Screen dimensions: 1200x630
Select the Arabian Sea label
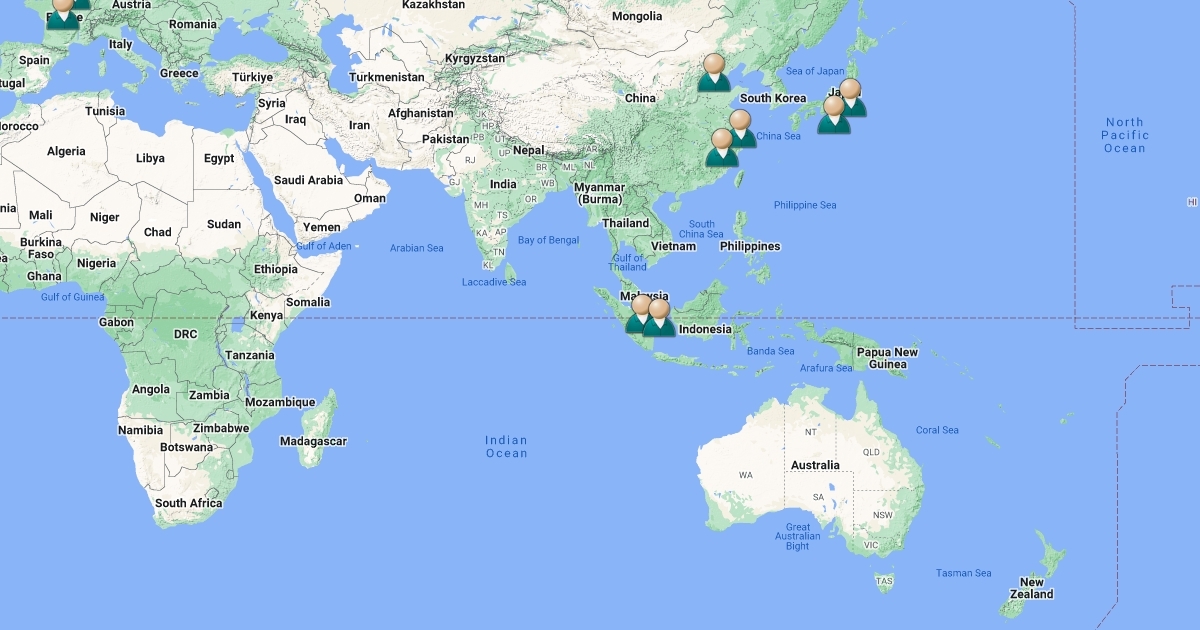tap(416, 248)
